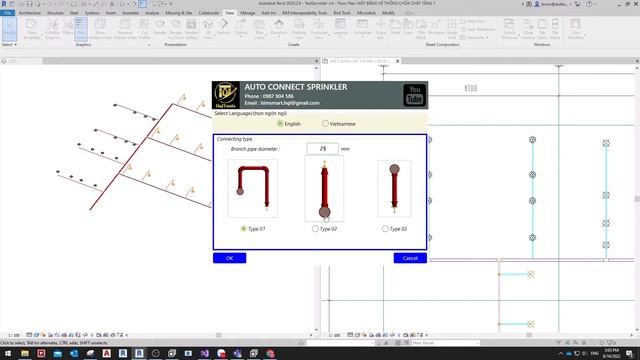Click the HQL Tools logo in dialog header
Viewport: 640px width, 360px height.
pos(226,95)
